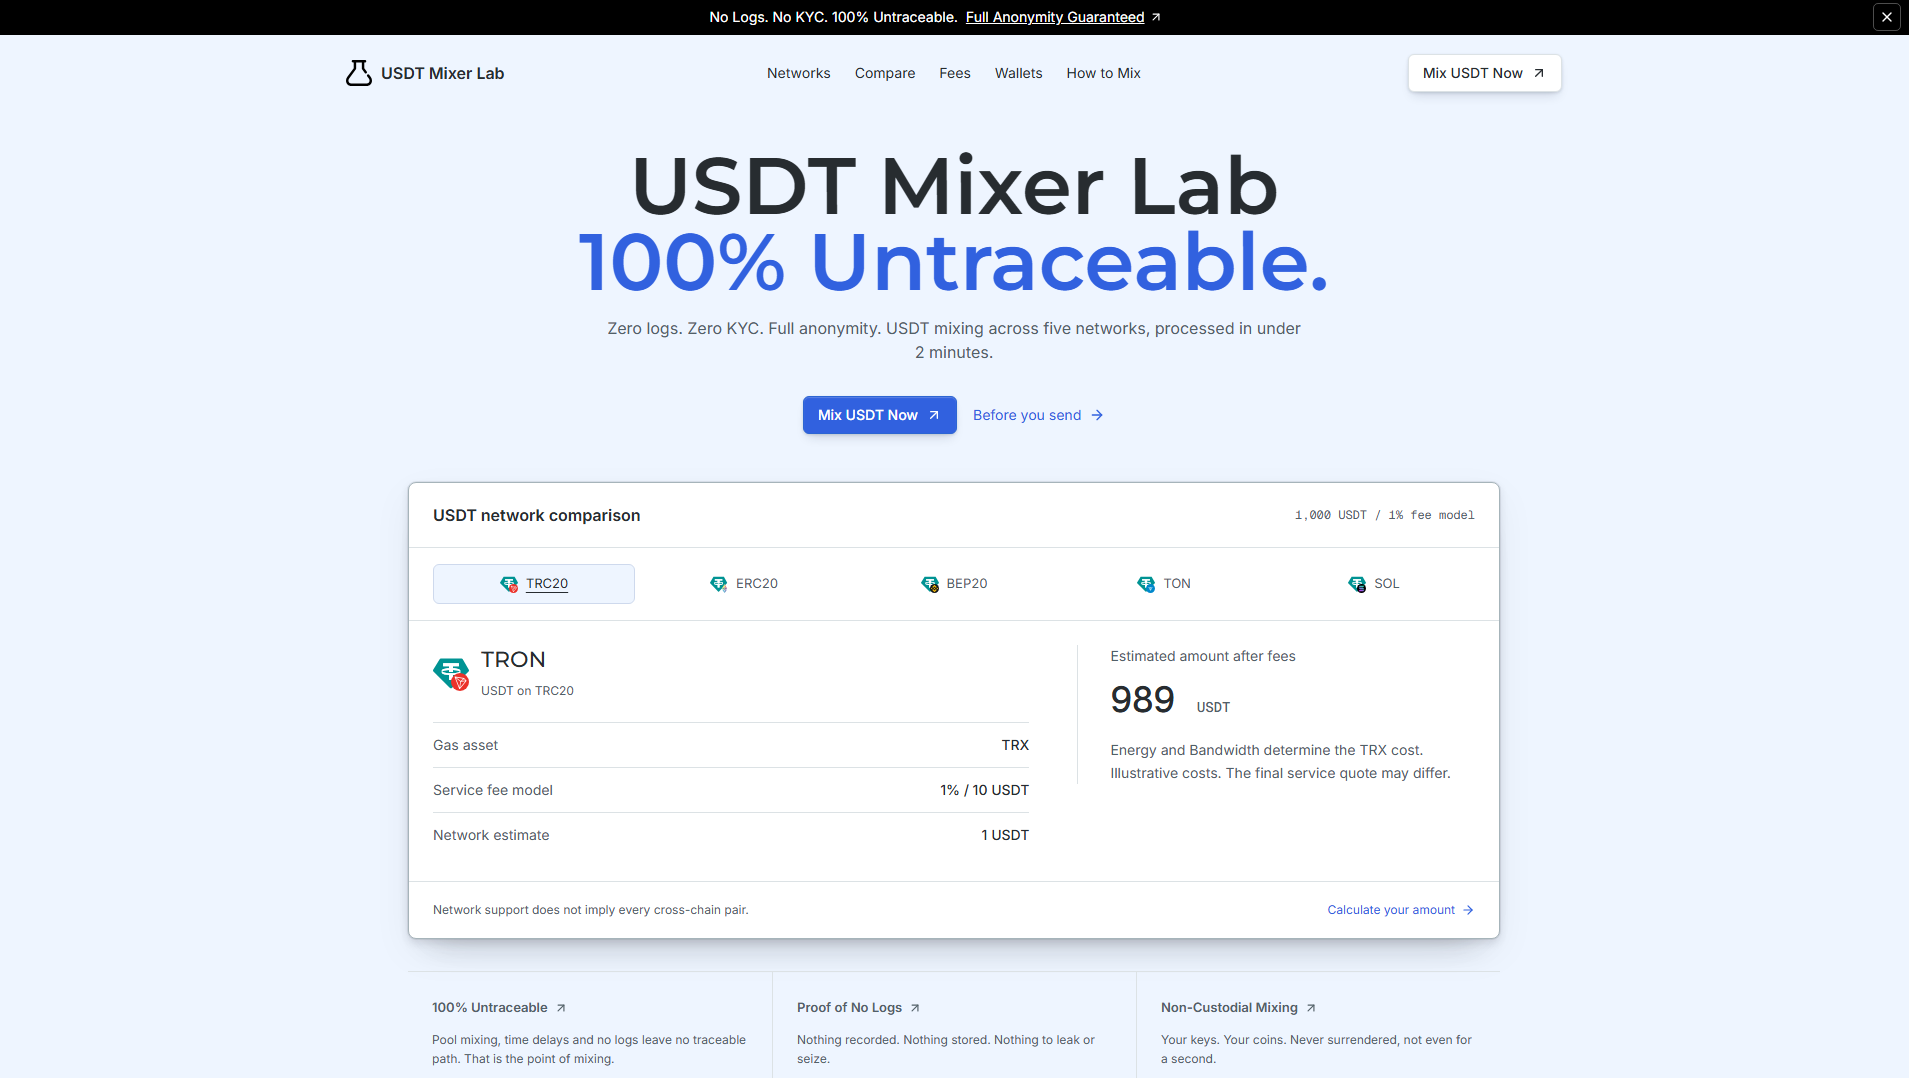Click the arrow icon in header Mix USDT Now button
The image size is (1909, 1078).
pos(1539,73)
